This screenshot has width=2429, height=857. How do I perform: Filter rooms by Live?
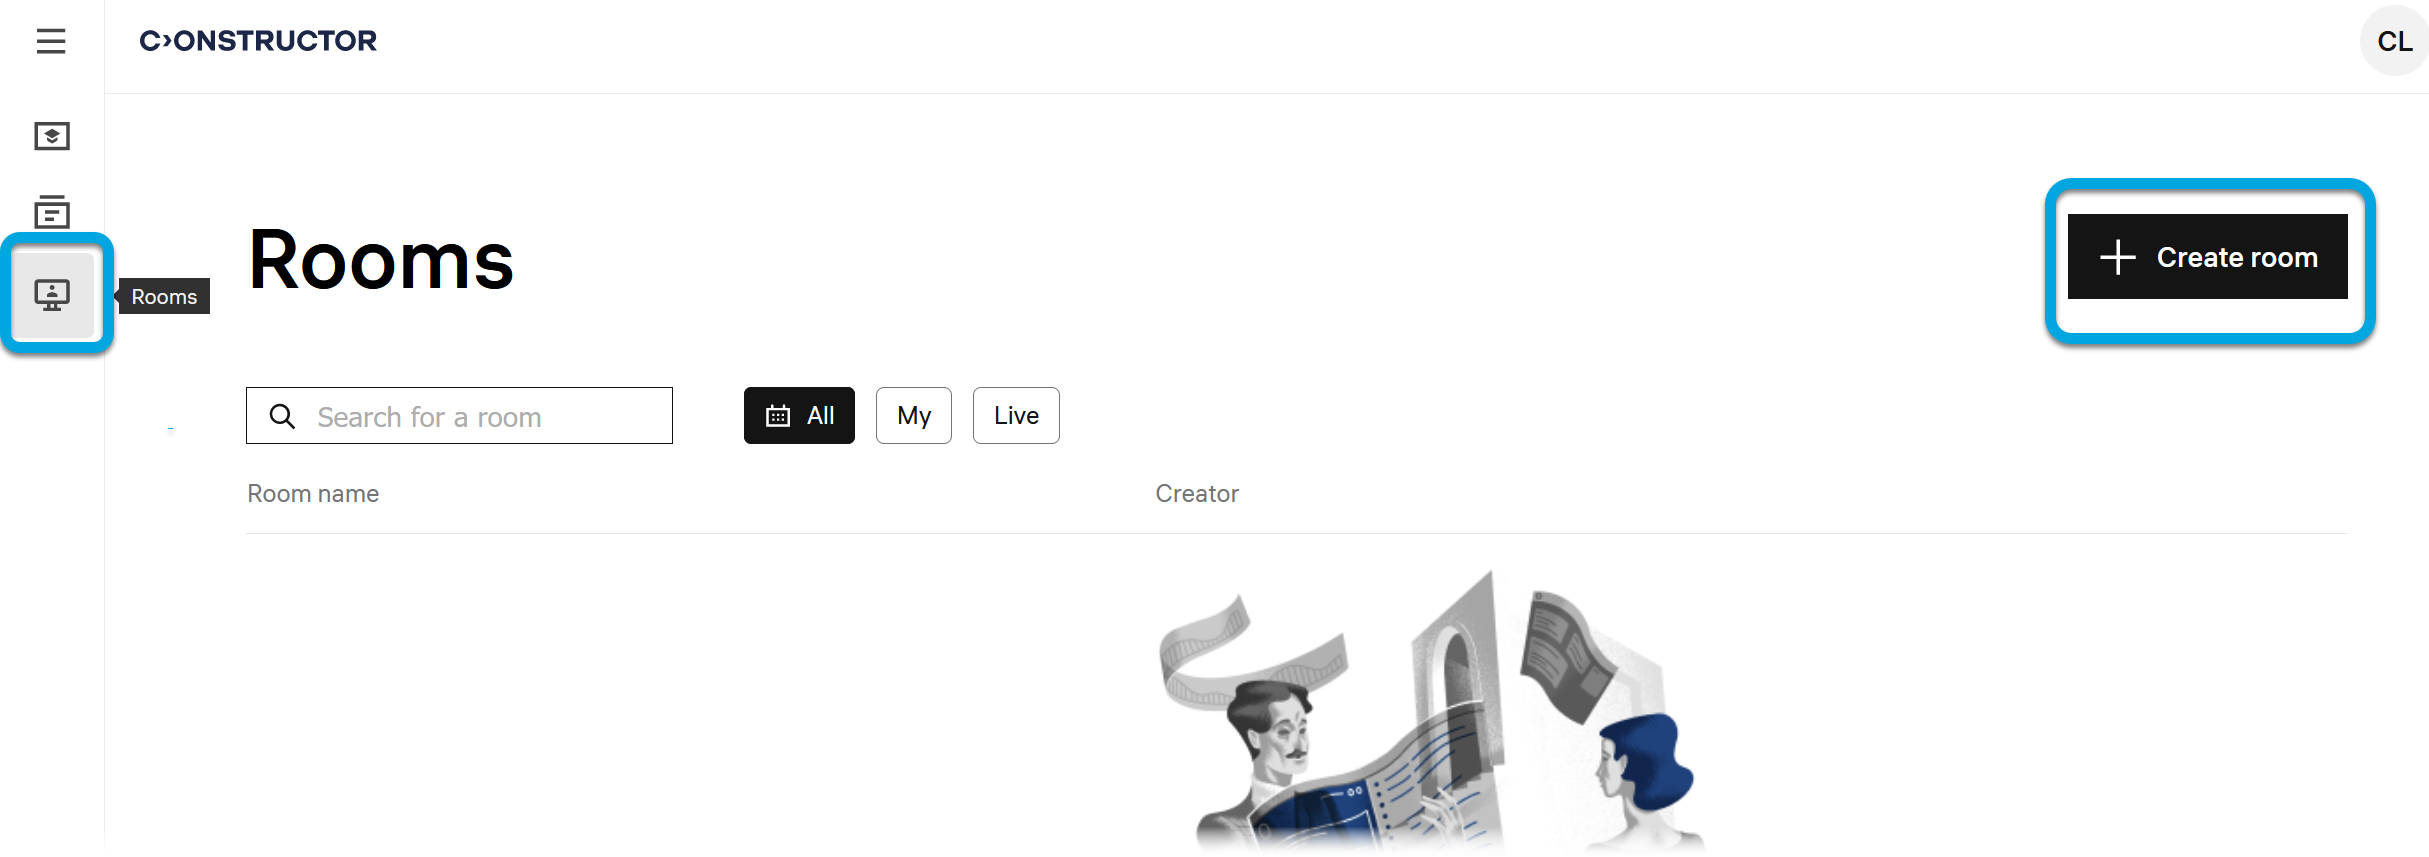(x=1016, y=415)
